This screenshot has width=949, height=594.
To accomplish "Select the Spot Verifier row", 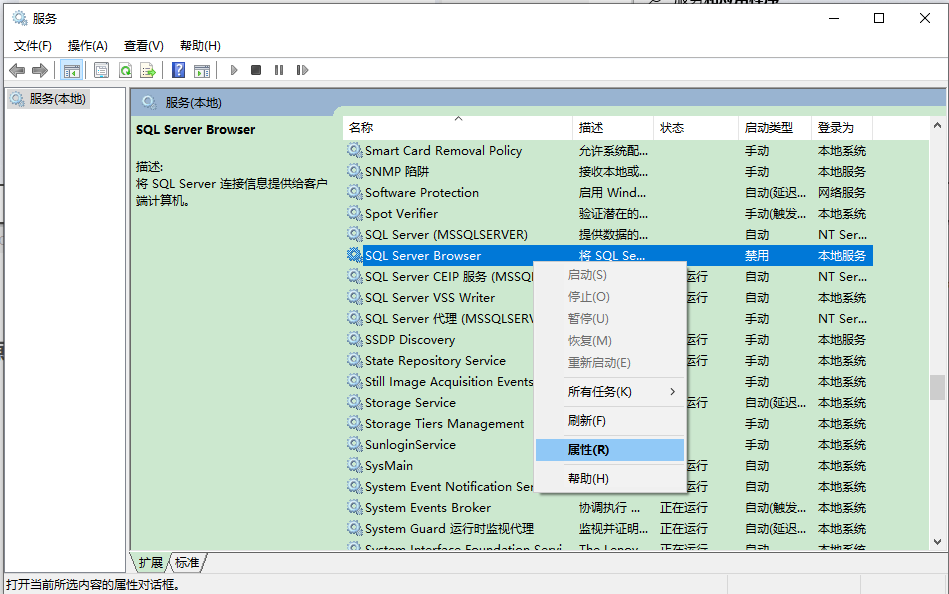I will [608, 213].
